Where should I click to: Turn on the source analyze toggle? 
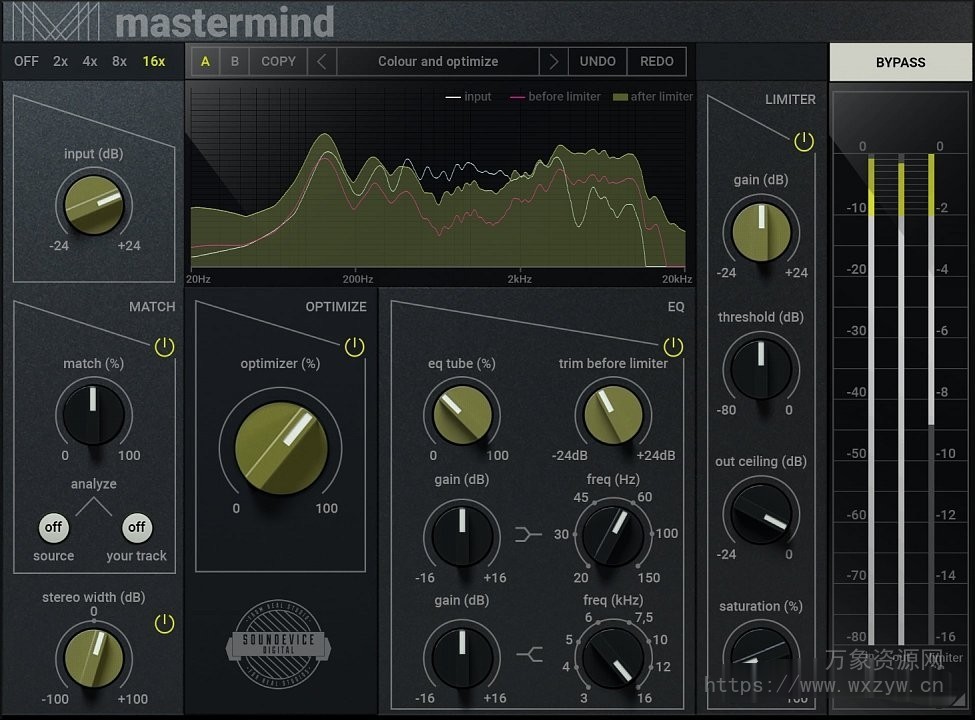click(x=53, y=528)
